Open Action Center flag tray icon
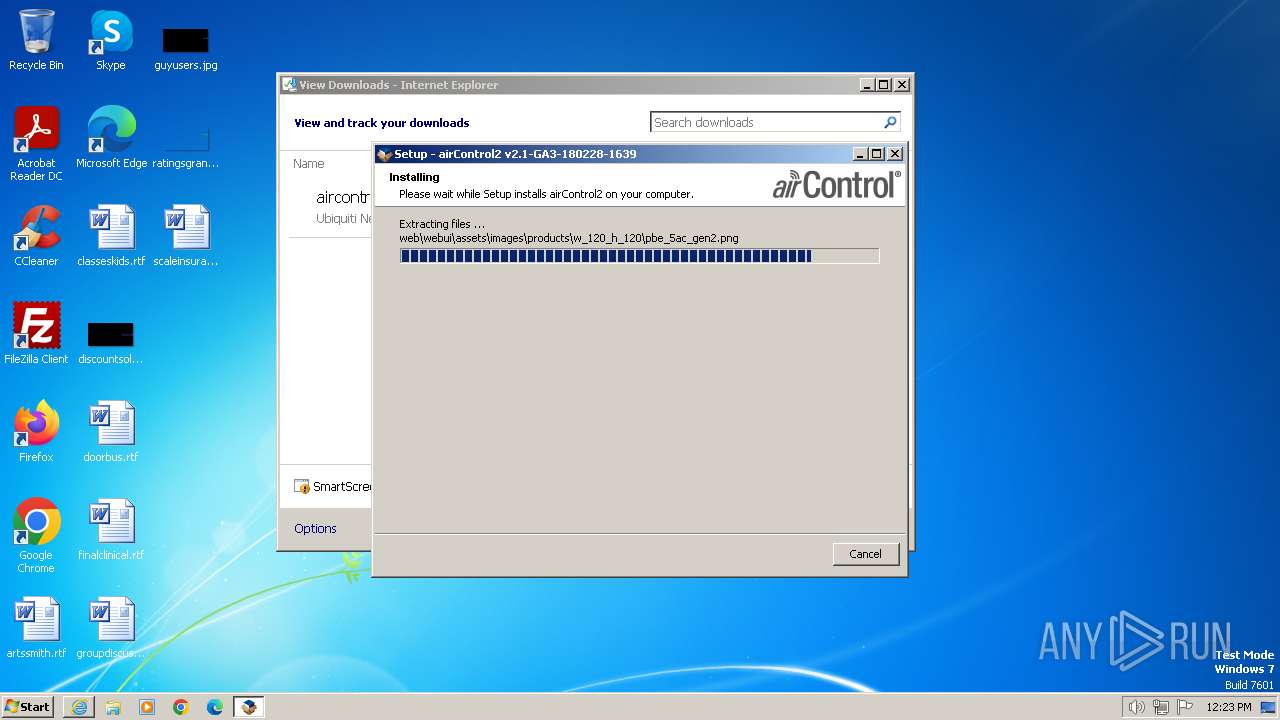The width and height of the screenshot is (1280, 720). point(1185,707)
